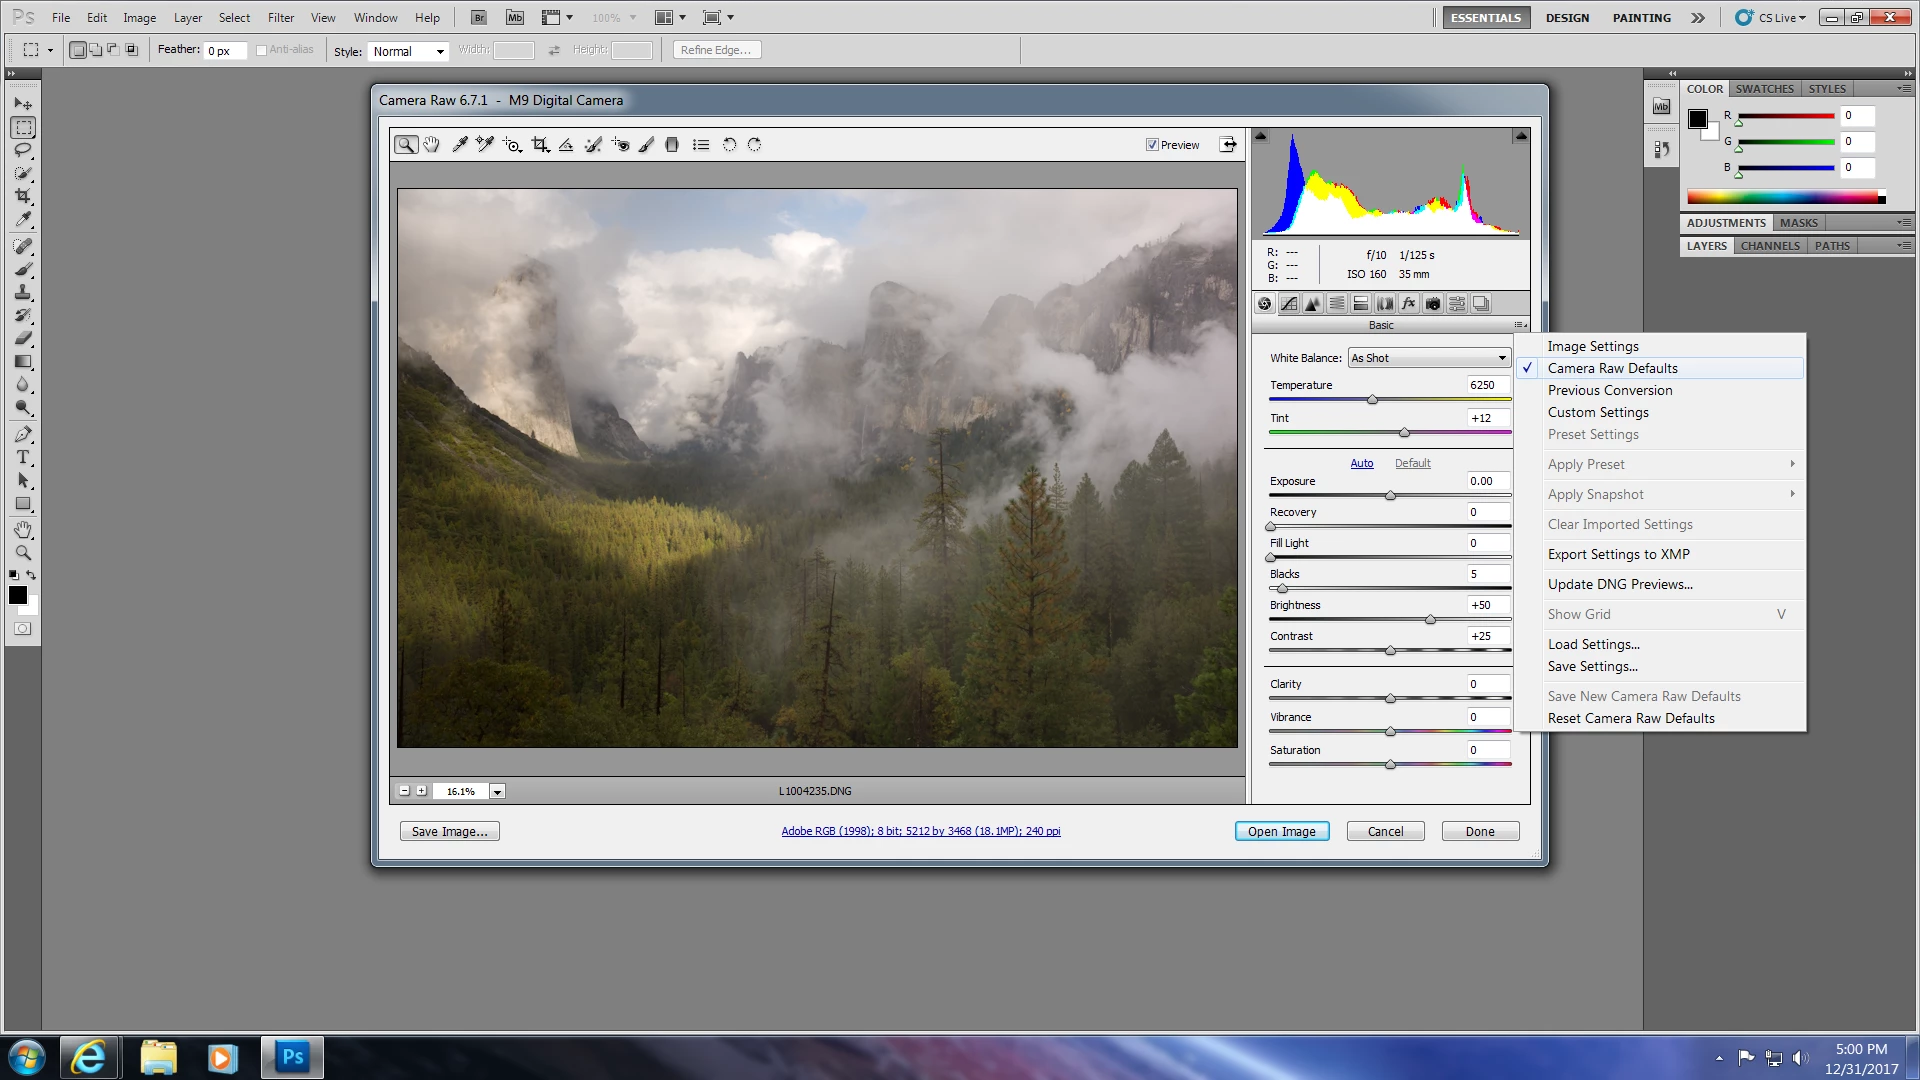Select the Graduated Filter tool

672,145
